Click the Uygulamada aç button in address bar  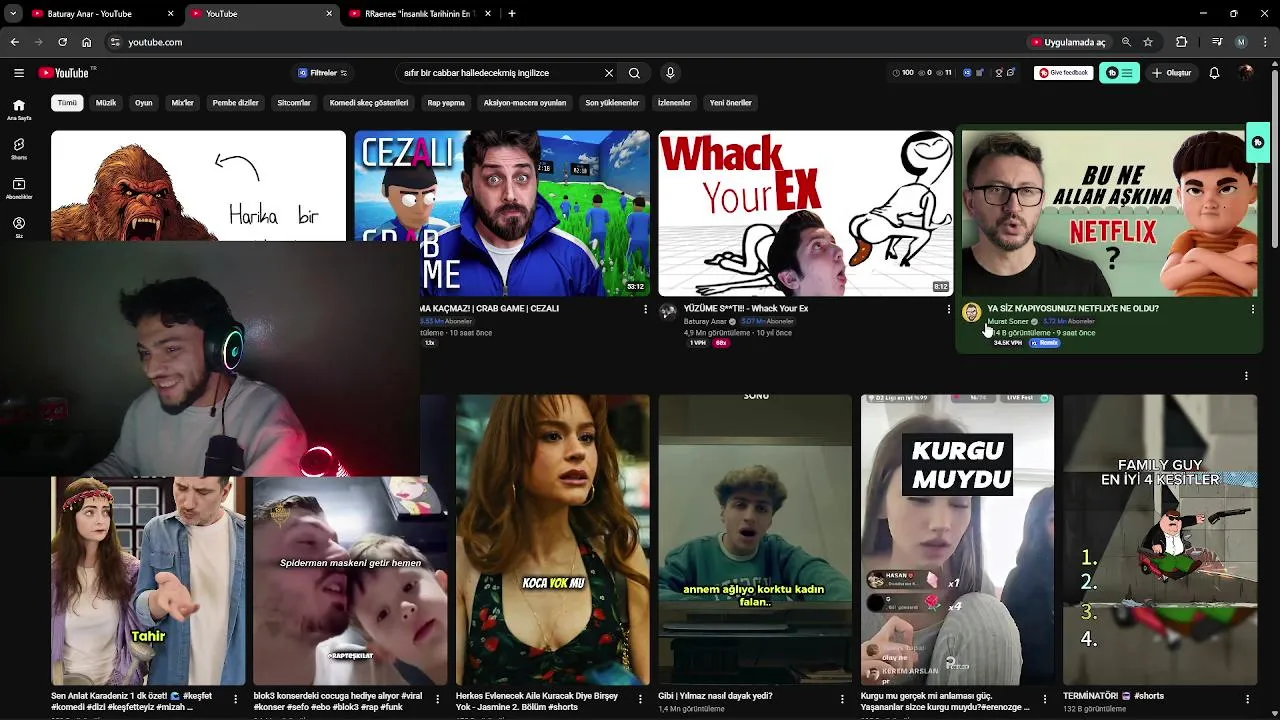click(1067, 42)
